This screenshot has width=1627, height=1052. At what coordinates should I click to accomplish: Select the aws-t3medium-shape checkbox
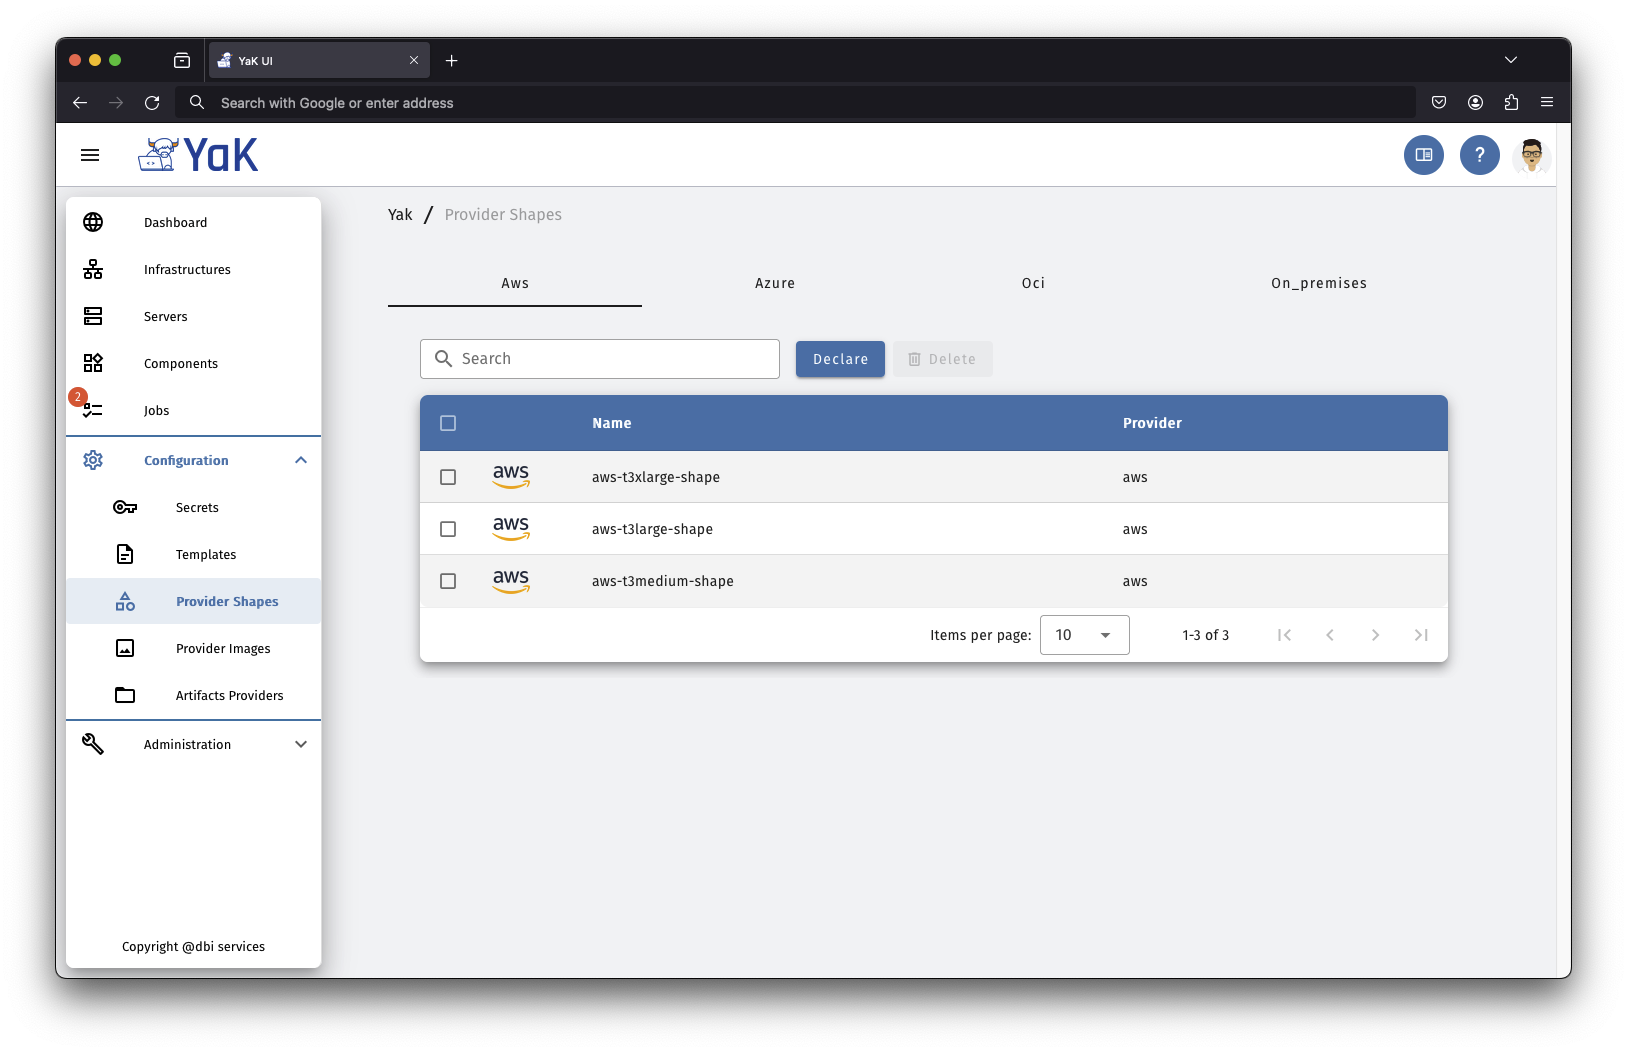(x=448, y=581)
